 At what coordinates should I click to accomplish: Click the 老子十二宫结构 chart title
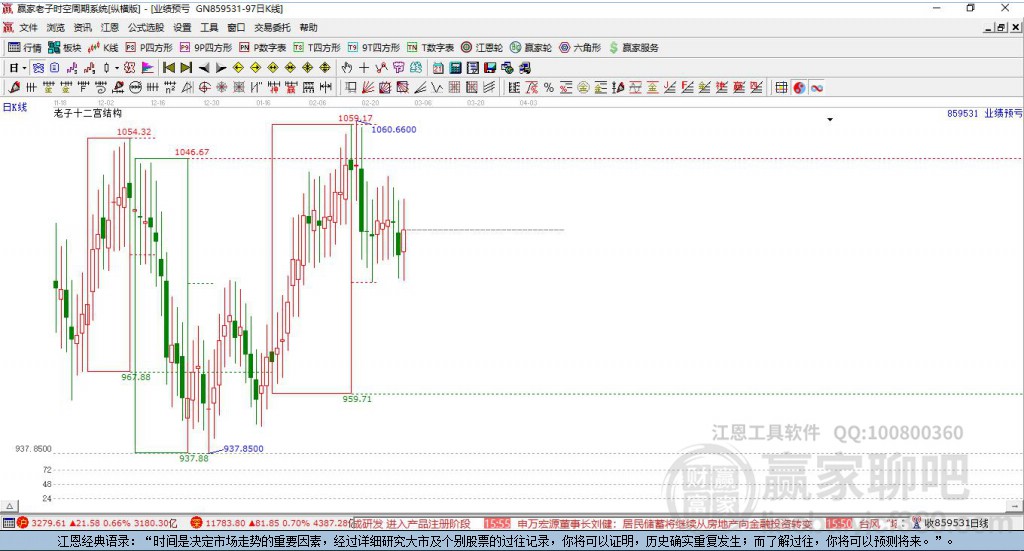88,113
